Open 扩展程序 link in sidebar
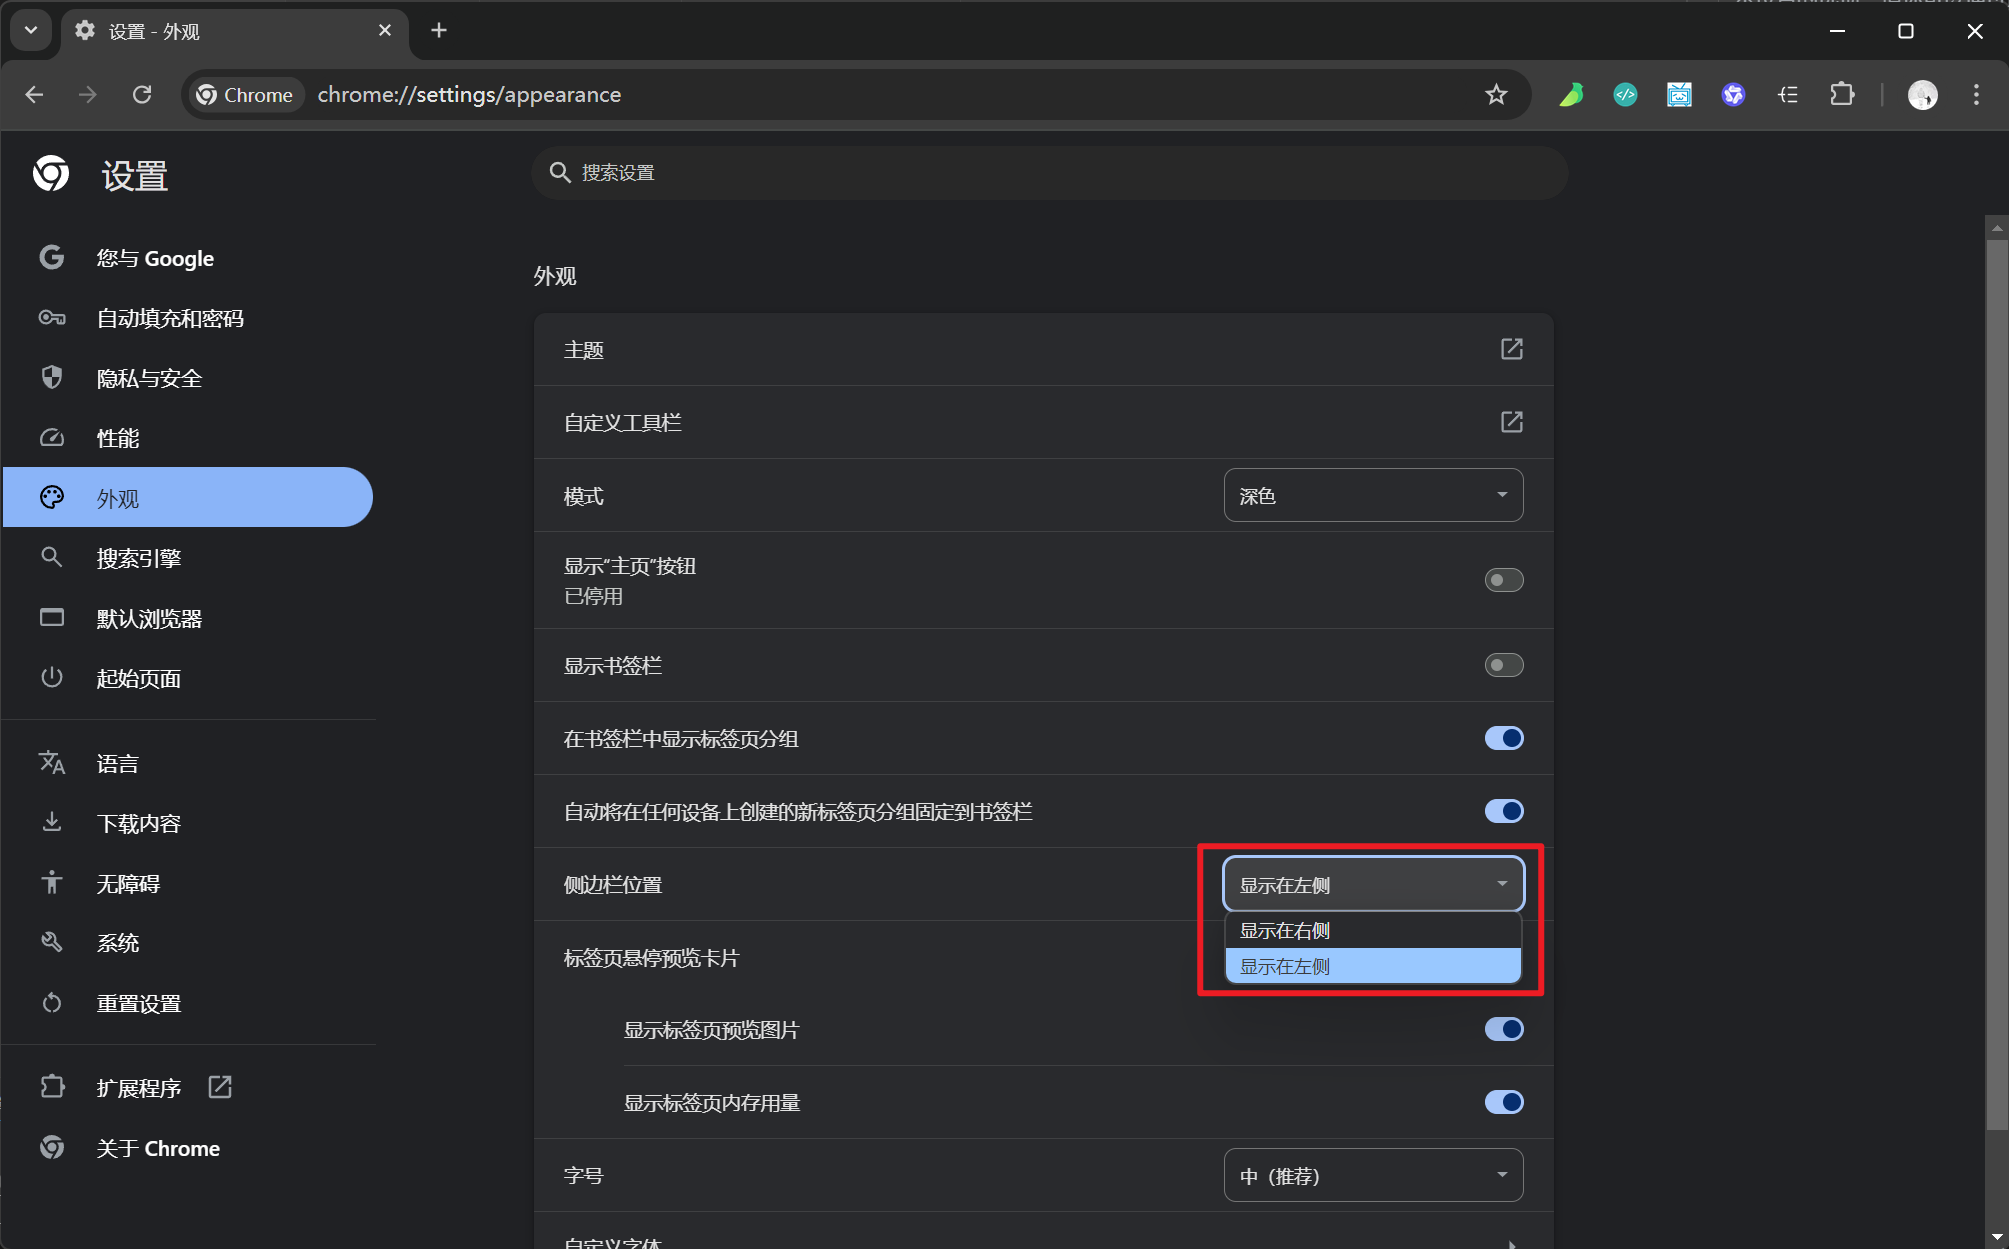This screenshot has width=2009, height=1249. point(138,1088)
